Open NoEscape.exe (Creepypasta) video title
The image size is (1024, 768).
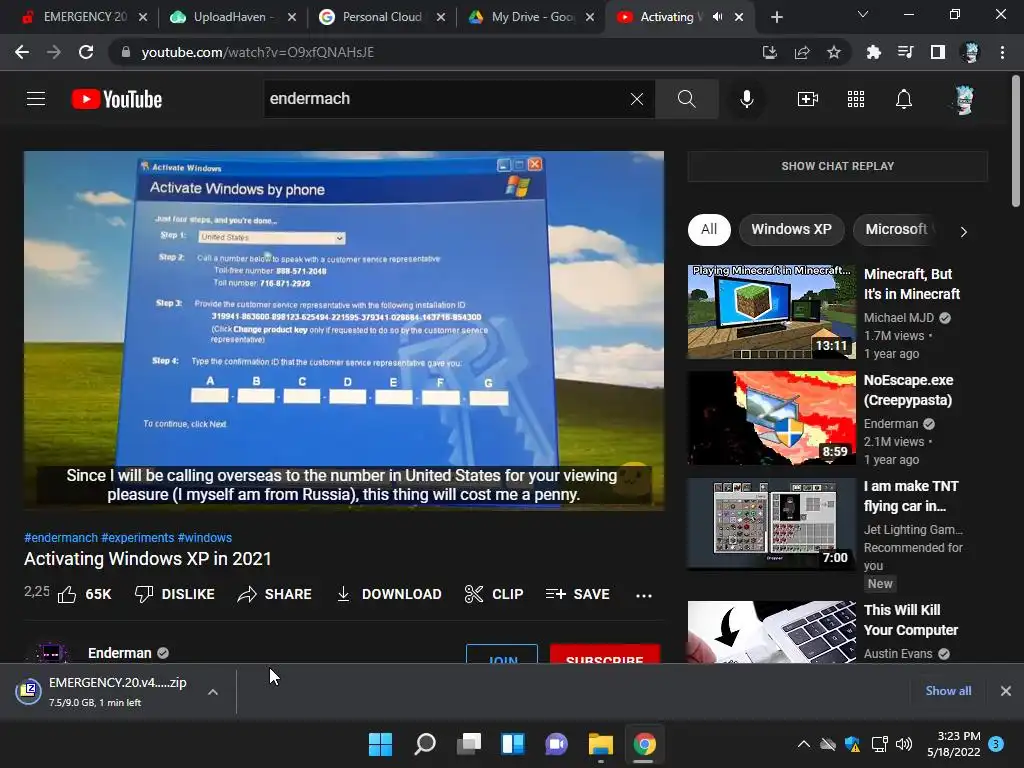click(x=908, y=390)
